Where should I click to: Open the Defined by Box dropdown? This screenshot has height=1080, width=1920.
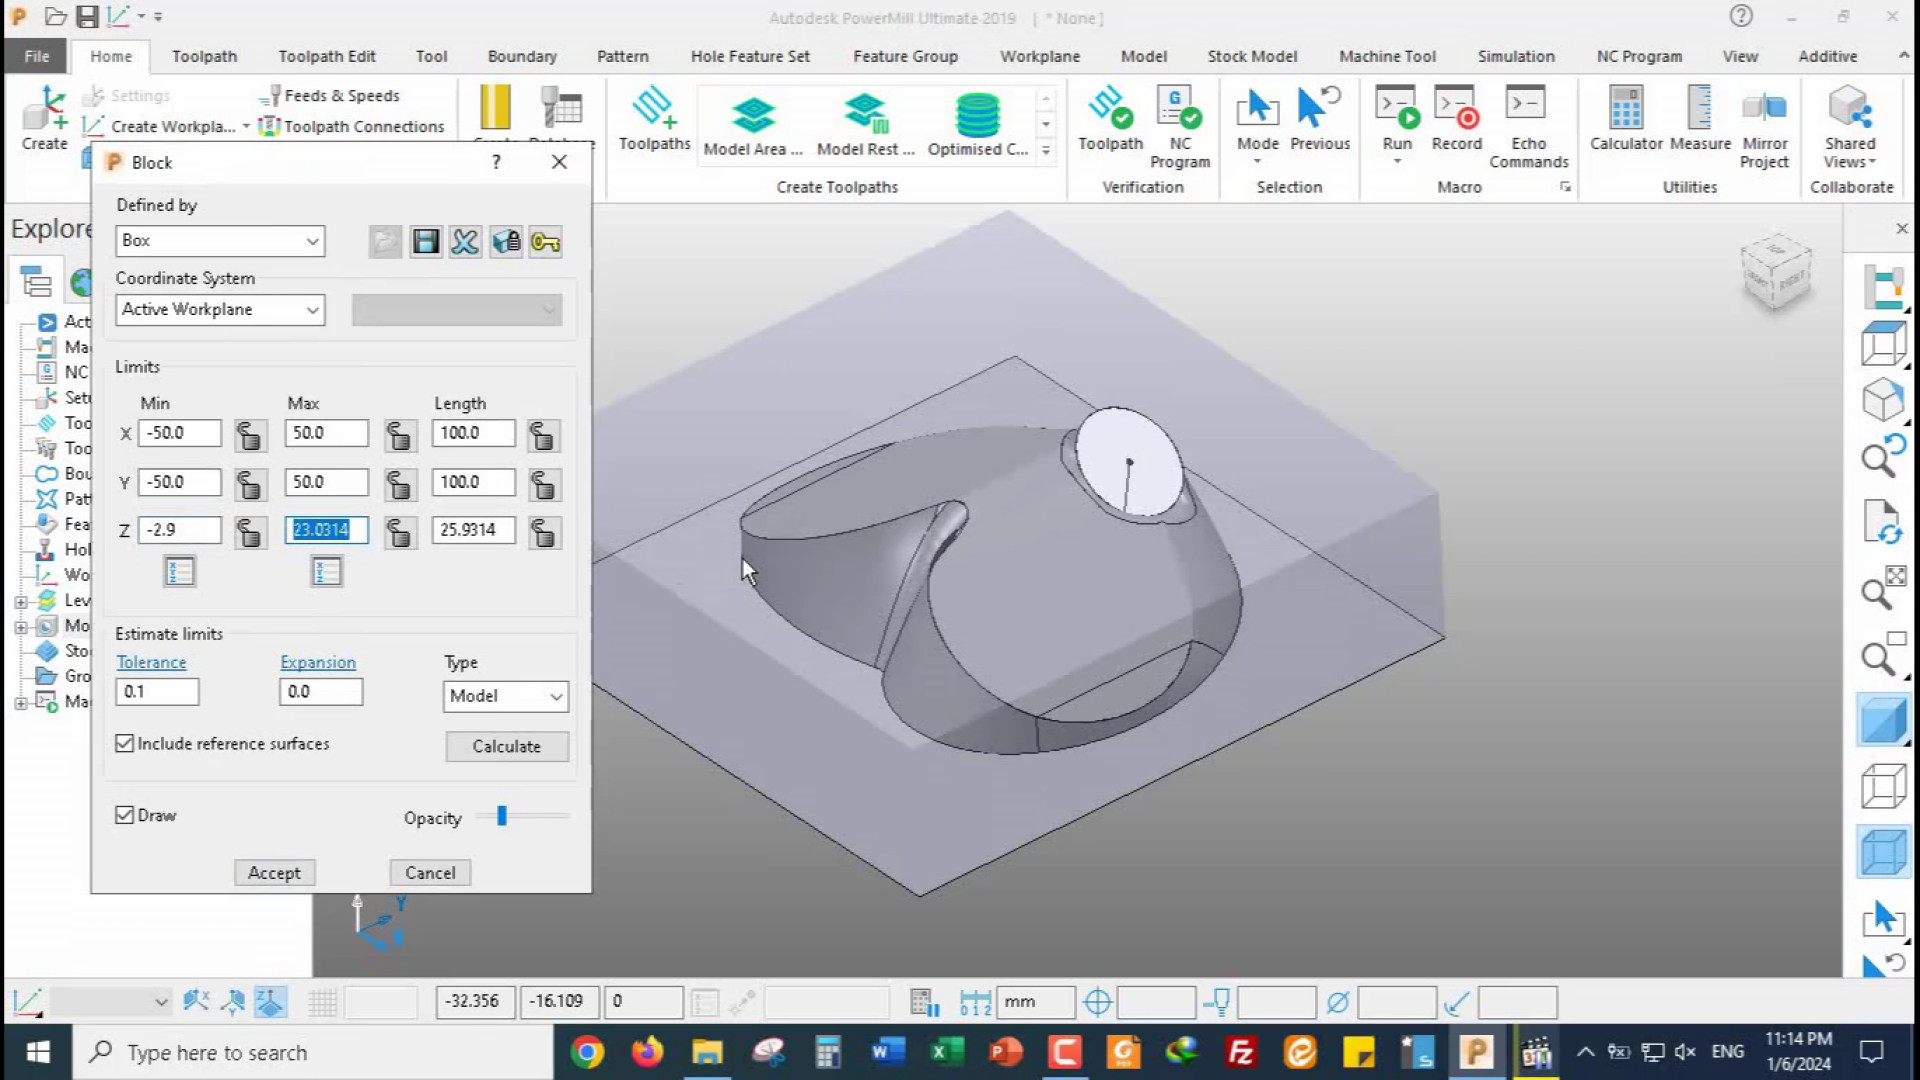[x=220, y=241]
